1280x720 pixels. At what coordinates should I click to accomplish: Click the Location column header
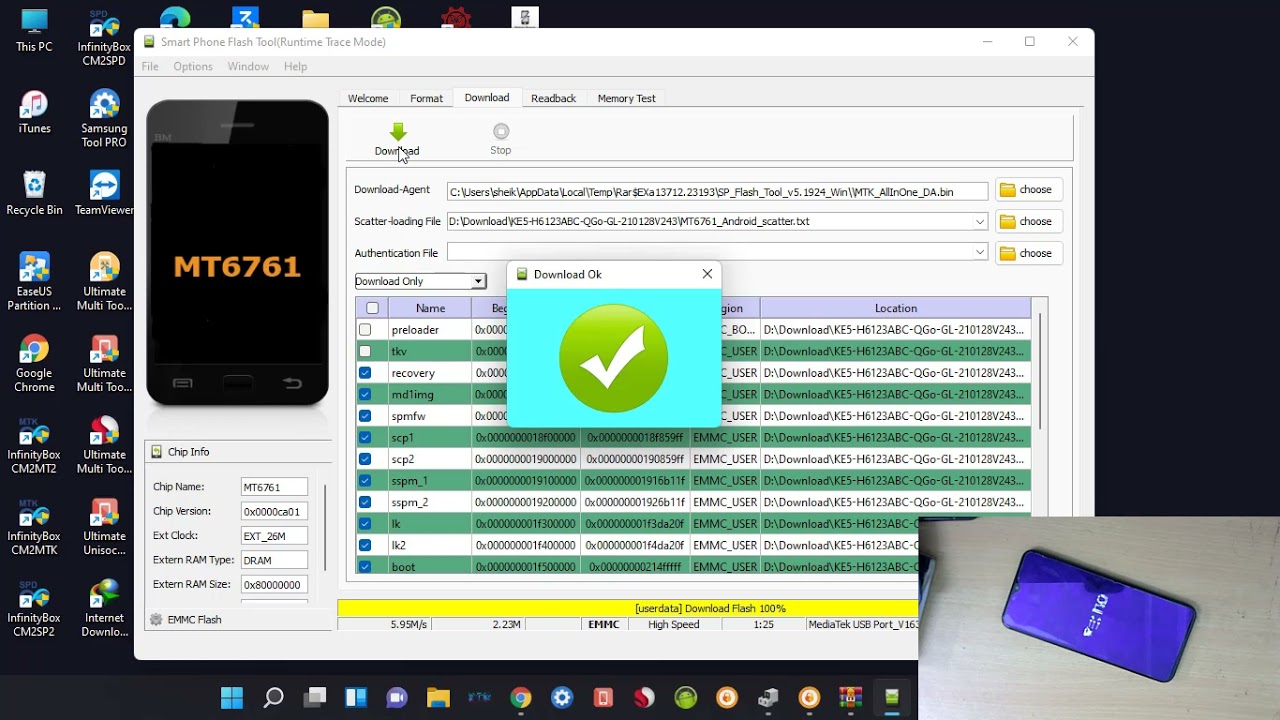coord(896,308)
